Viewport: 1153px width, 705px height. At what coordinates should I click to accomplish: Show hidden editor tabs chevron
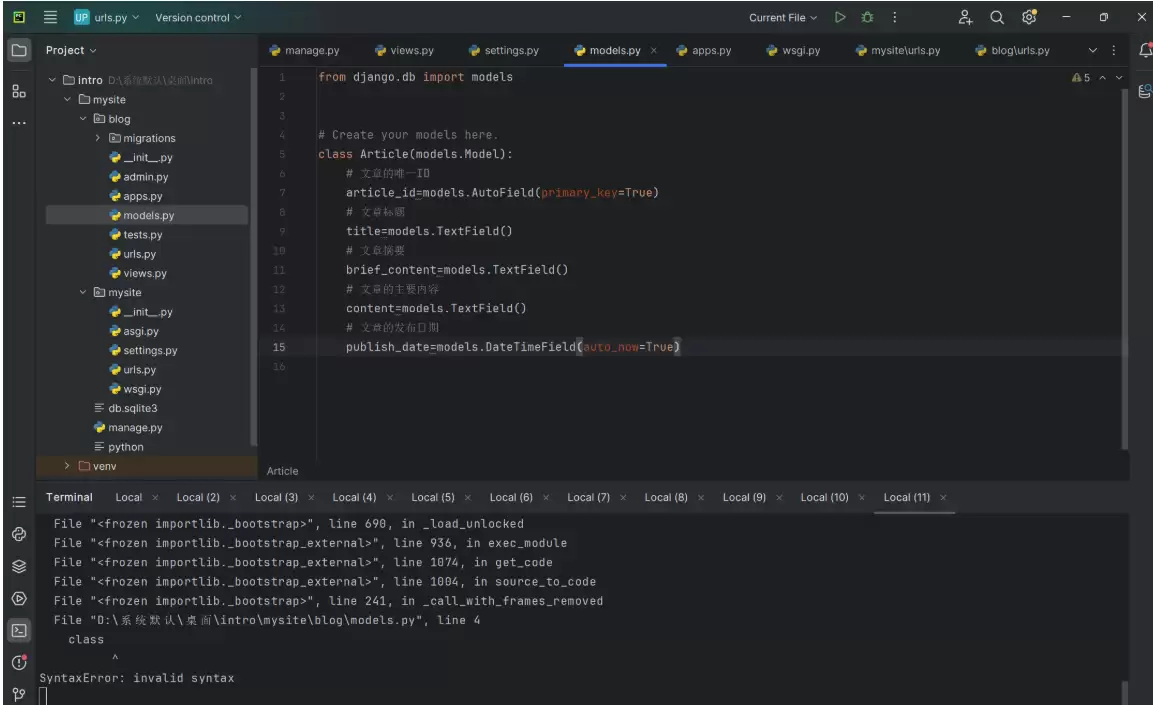click(x=1093, y=50)
